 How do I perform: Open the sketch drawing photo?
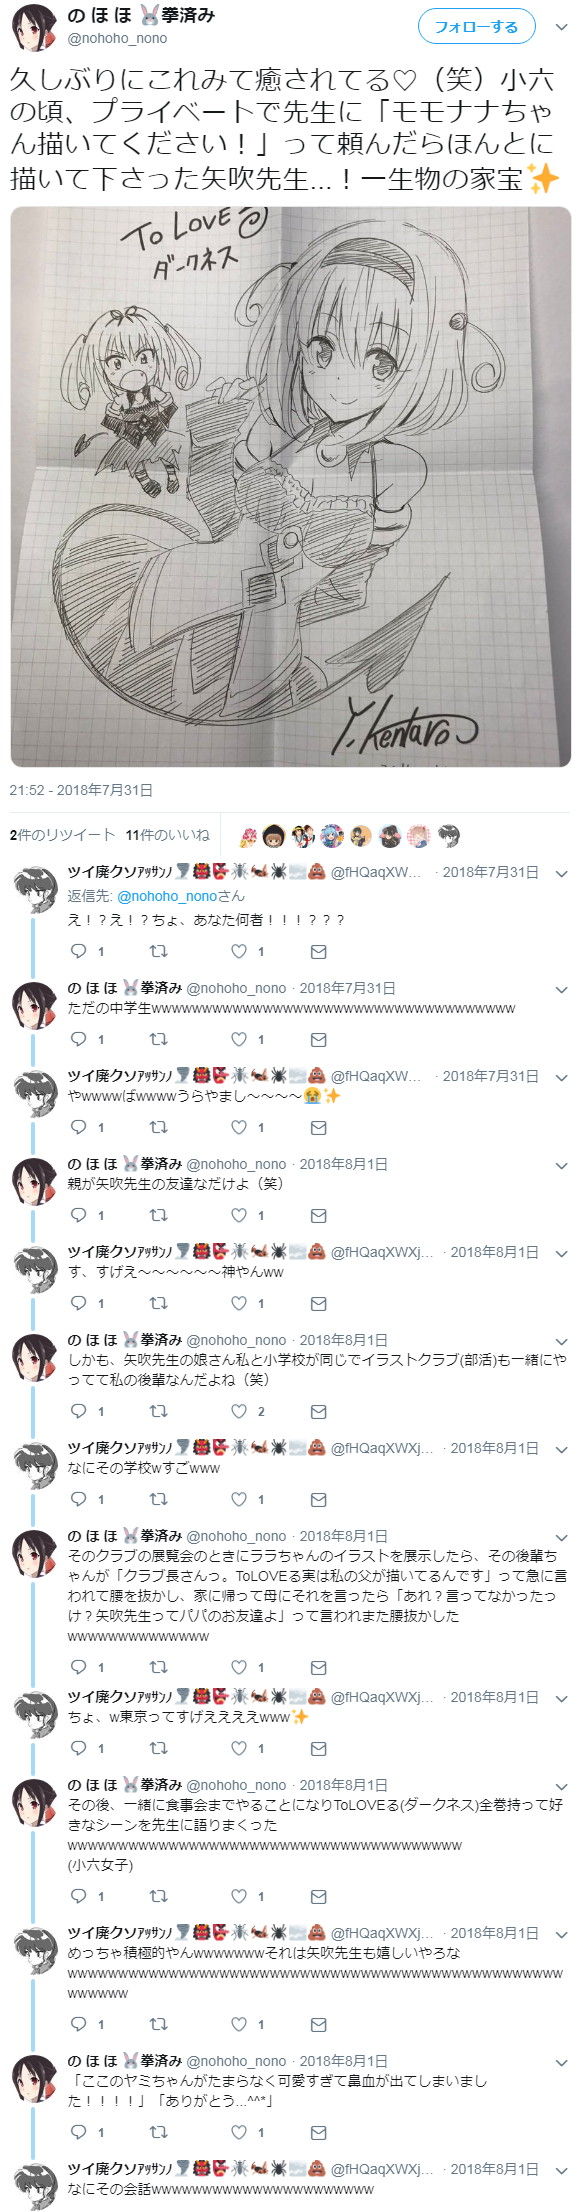coord(291,487)
